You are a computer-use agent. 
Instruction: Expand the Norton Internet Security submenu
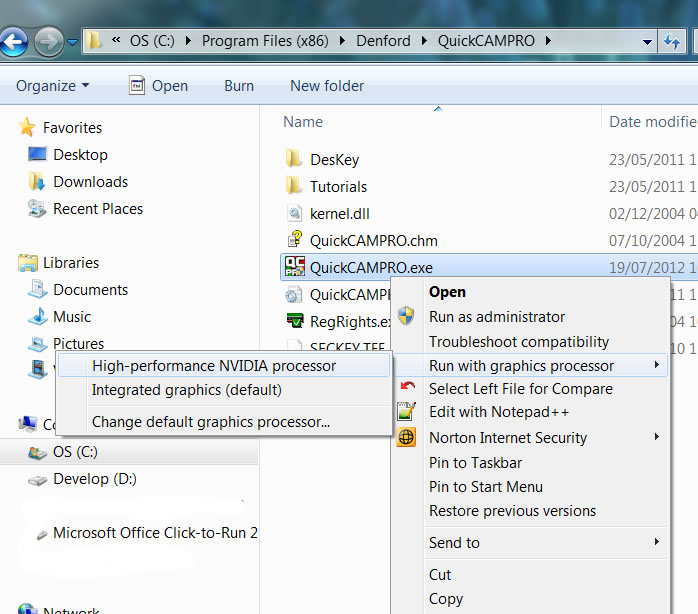coord(657,437)
